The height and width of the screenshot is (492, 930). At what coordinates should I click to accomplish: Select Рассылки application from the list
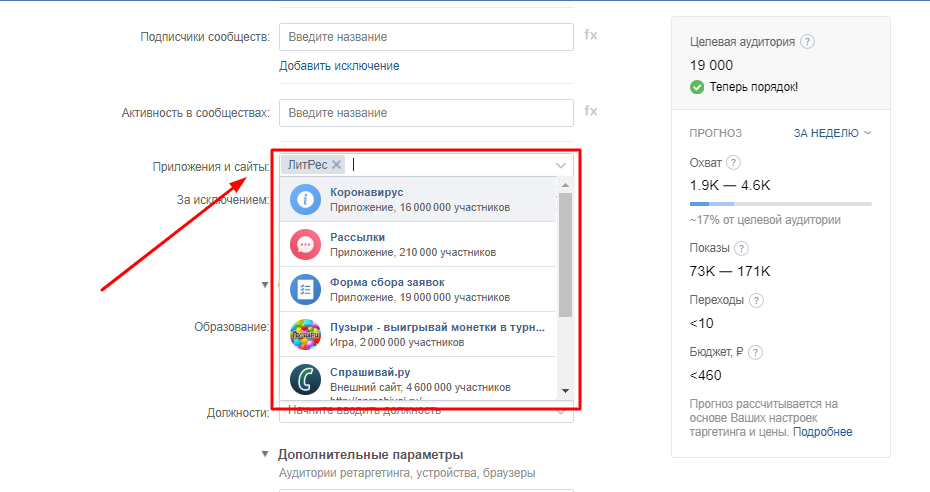(x=418, y=245)
